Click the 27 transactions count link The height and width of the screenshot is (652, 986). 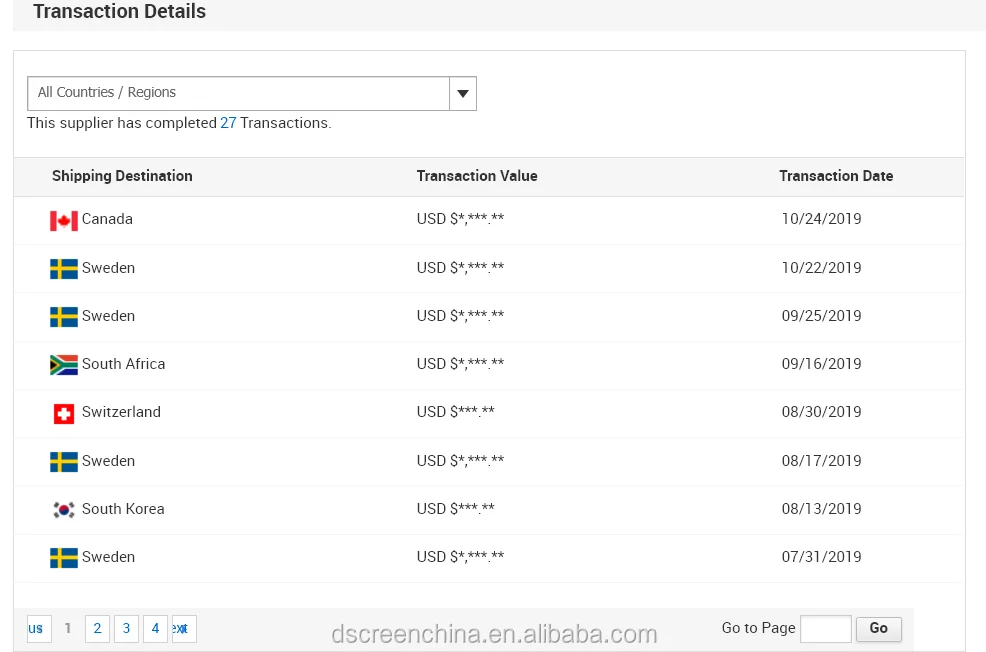pos(228,123)
